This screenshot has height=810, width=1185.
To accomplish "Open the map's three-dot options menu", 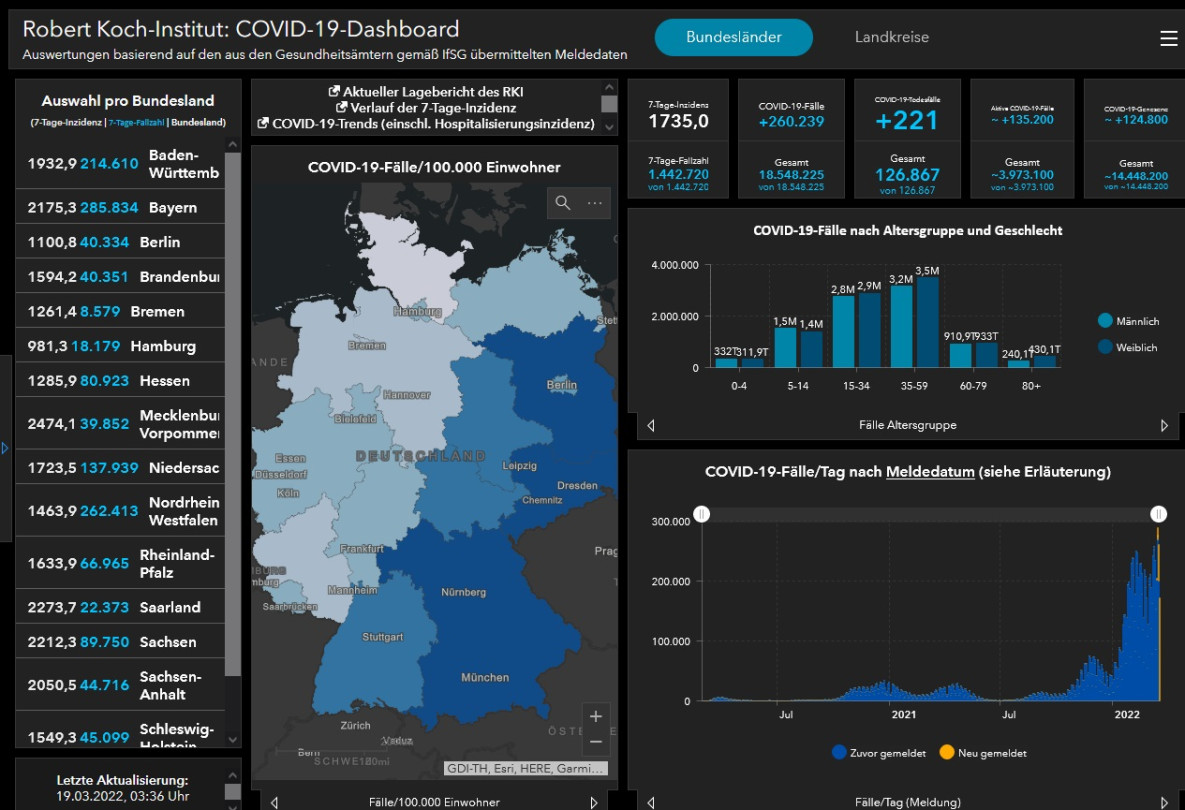I will (x=595, y=203).
